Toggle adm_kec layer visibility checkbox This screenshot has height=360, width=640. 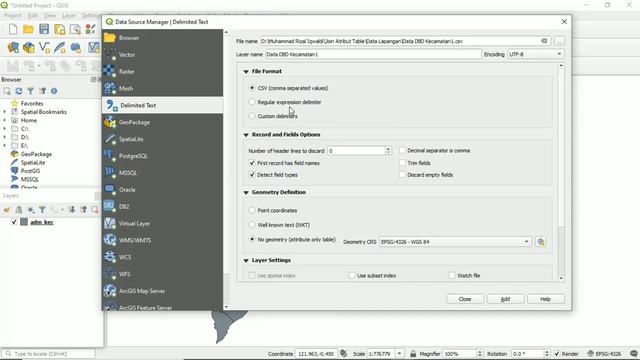click(x=14, y=222)
